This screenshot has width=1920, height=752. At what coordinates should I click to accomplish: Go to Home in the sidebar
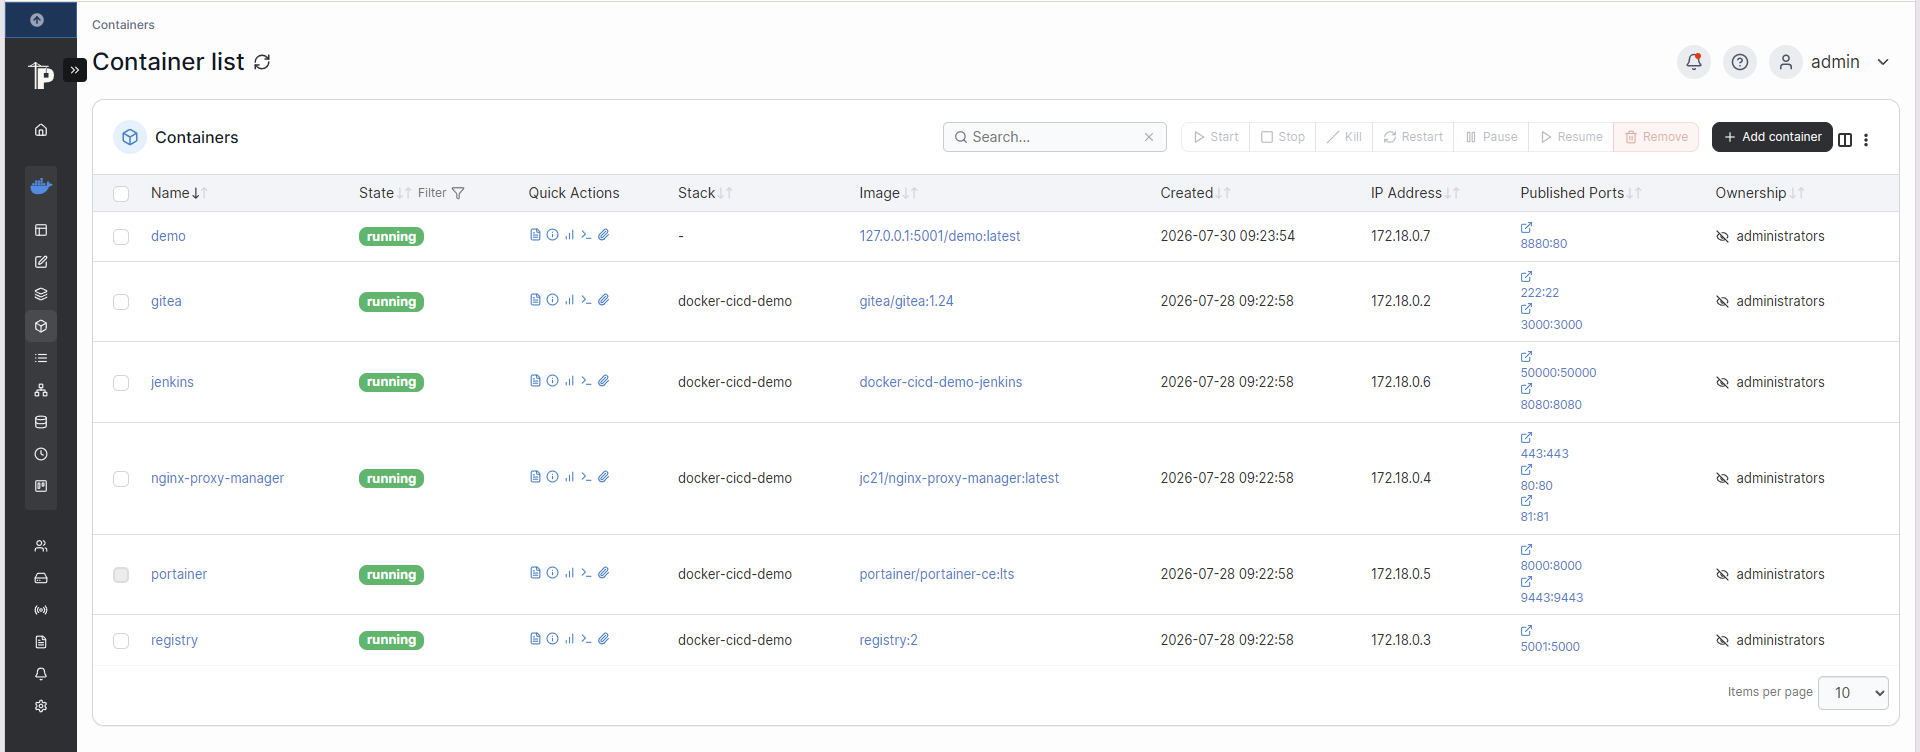coord(41,130)
